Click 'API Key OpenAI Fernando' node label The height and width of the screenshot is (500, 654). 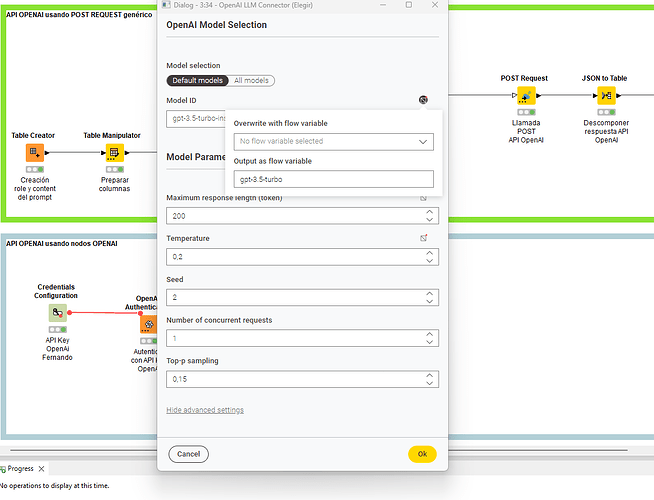coord(57,349)
